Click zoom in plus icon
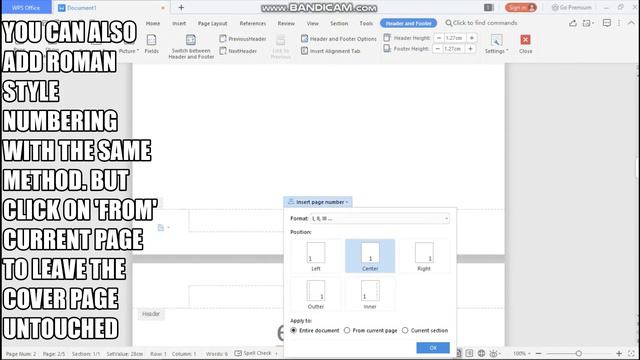 point(619,353)
